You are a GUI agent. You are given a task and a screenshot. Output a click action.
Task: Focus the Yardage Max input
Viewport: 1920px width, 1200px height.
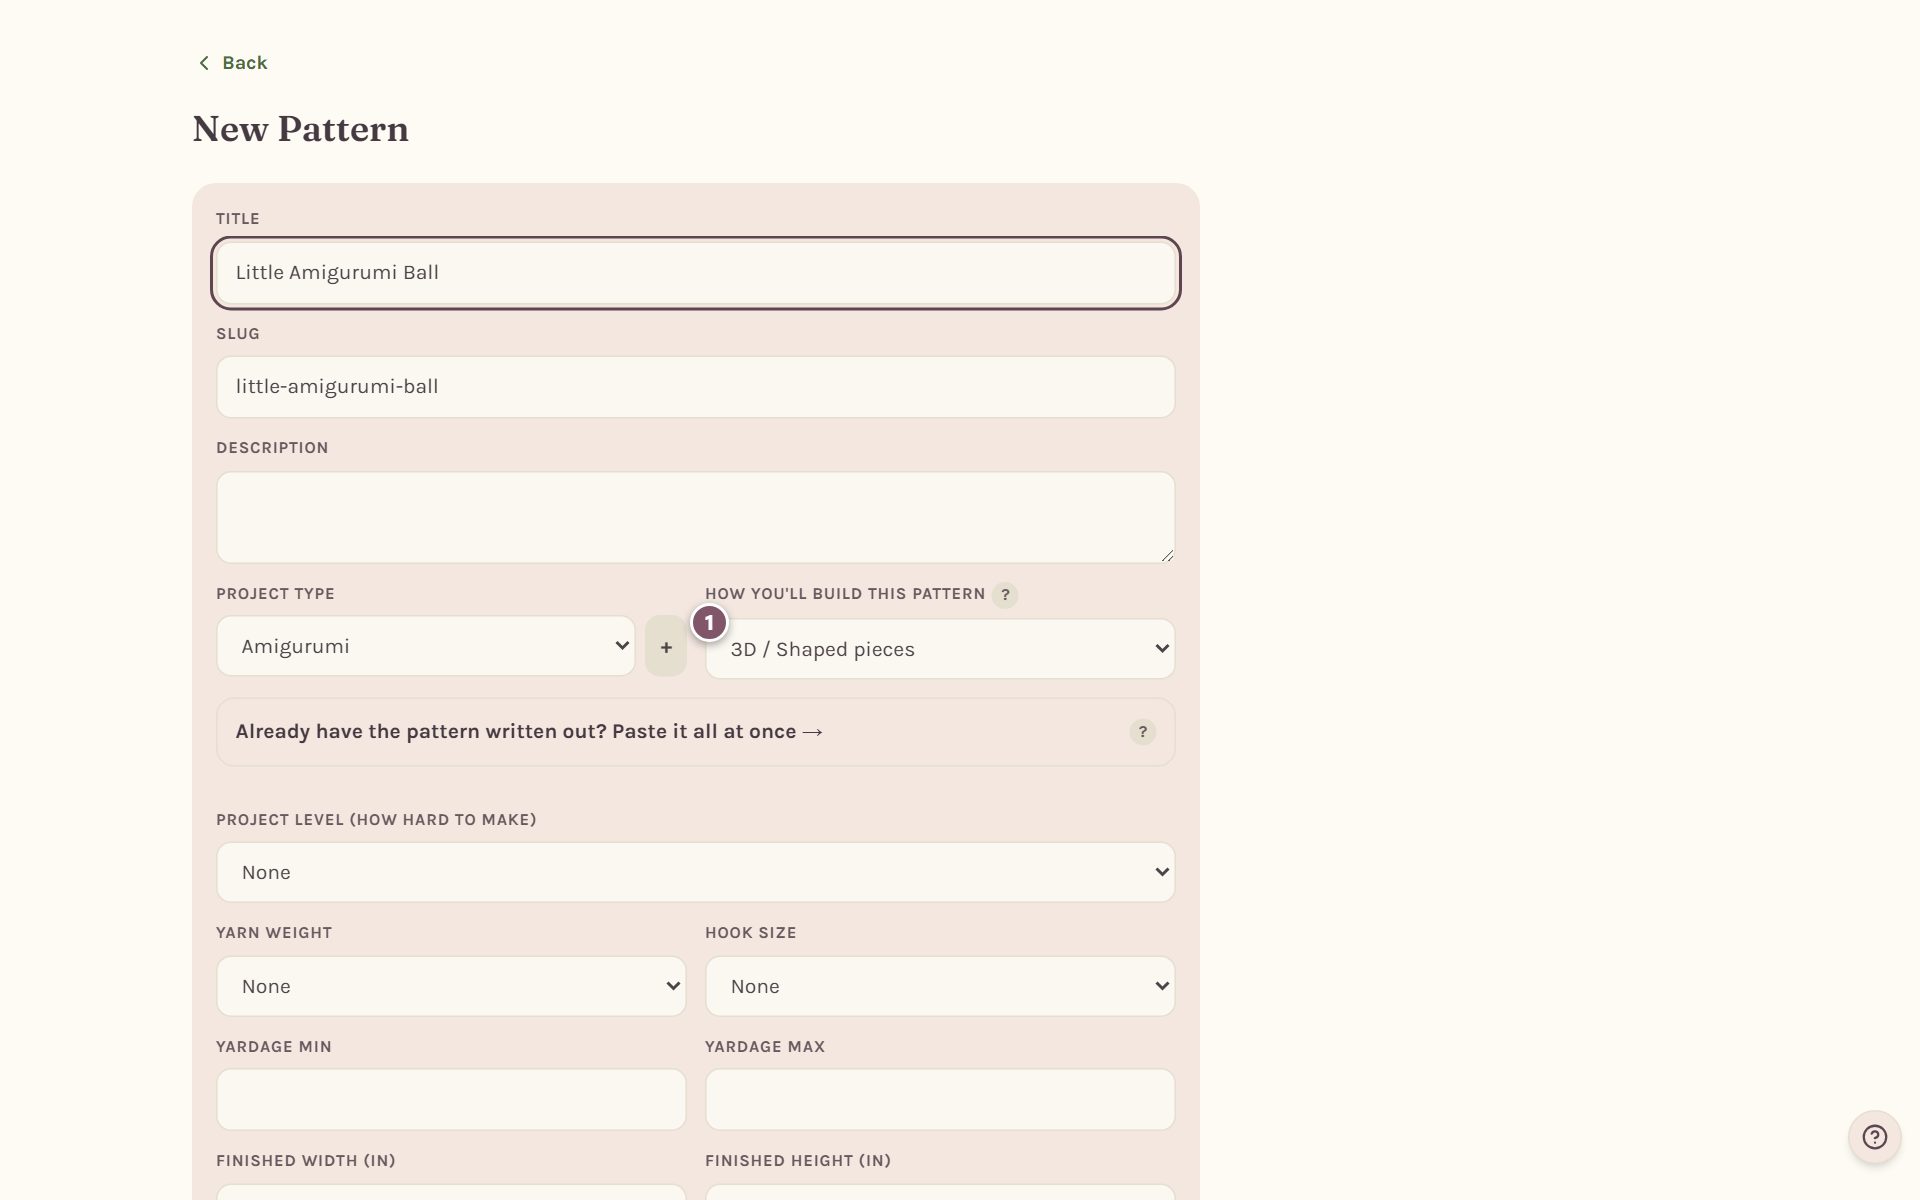[940, 1100]
